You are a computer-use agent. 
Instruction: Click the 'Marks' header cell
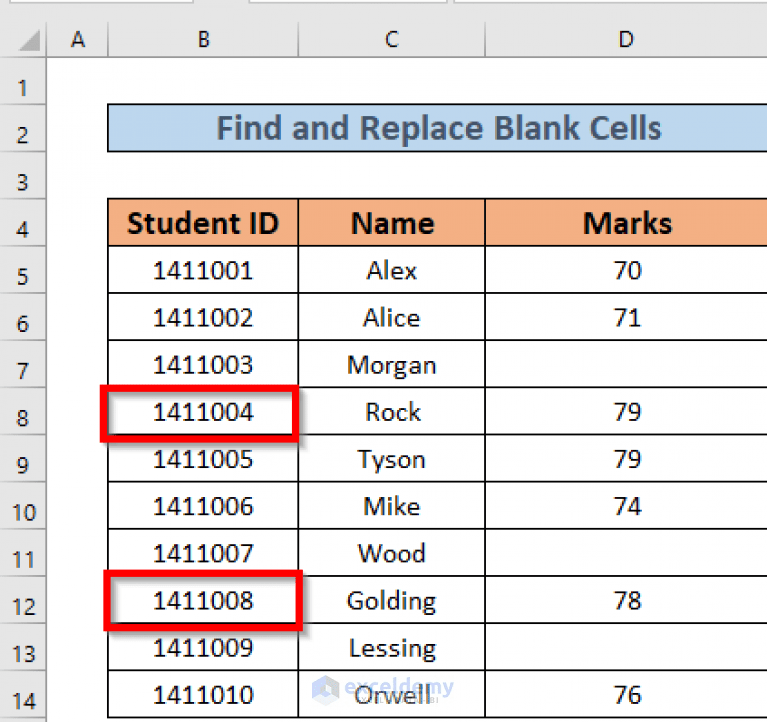[x=626, y=223]
